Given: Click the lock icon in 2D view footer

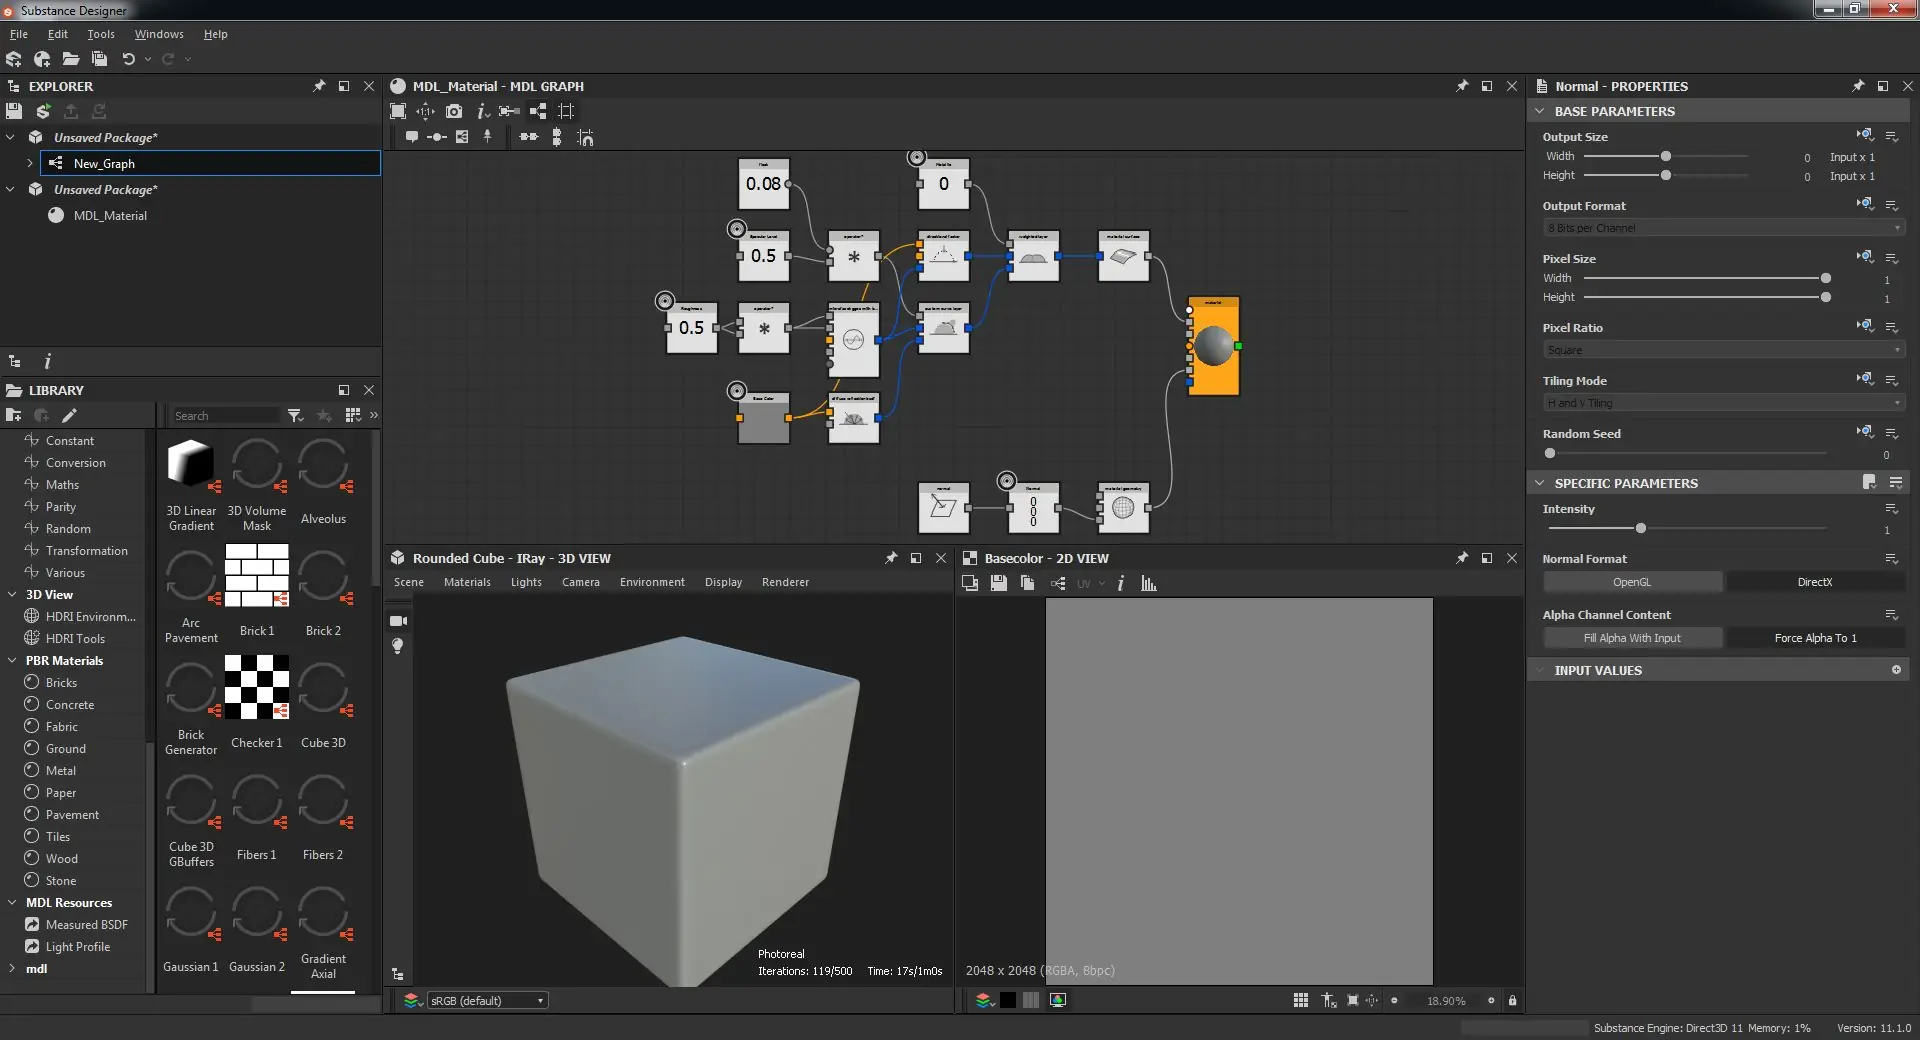Looking at the screenshot, I should [x=1512, y=1000].
